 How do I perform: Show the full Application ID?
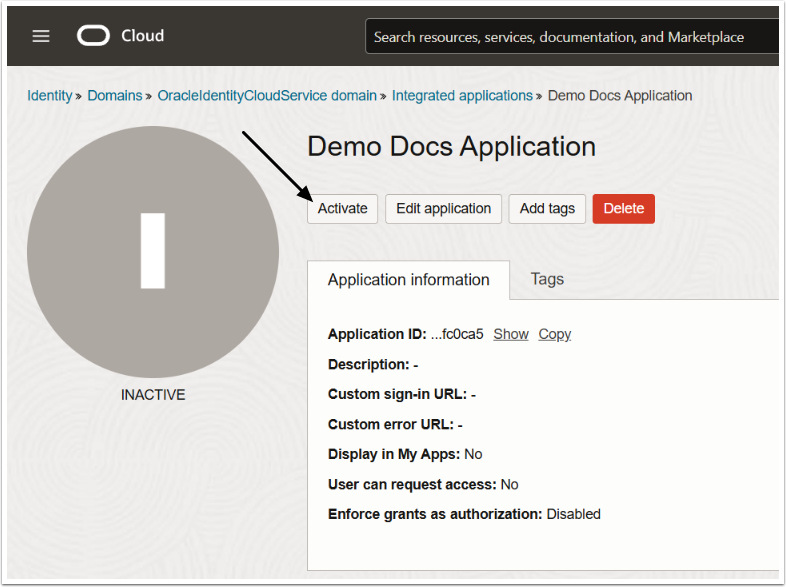click(x=510, y=334)
